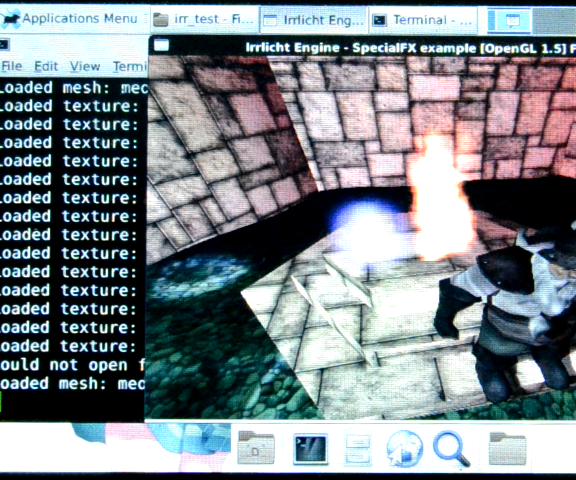Click the last 'oaded mesh: mec' terminal line

[x=72, y=383]
